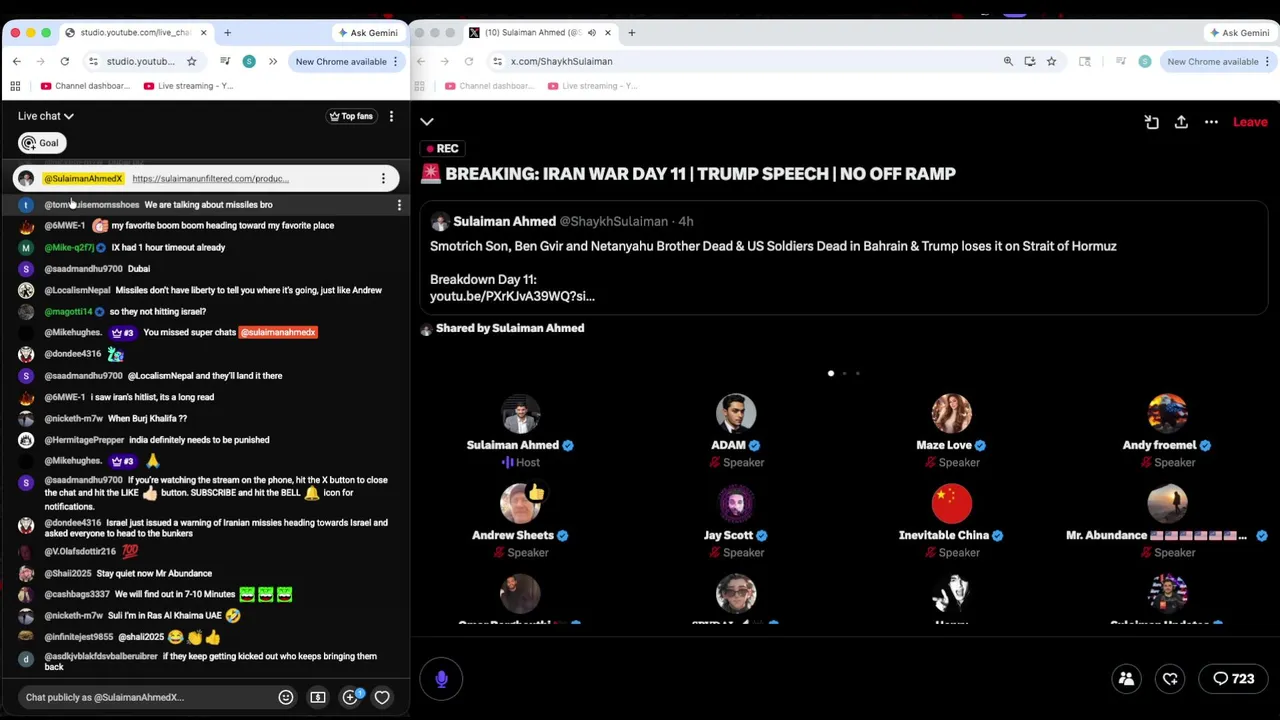Open the youtu.be breakdown link in post
The height and width of the screenshot is (720, 1280).
click(512, 296)
